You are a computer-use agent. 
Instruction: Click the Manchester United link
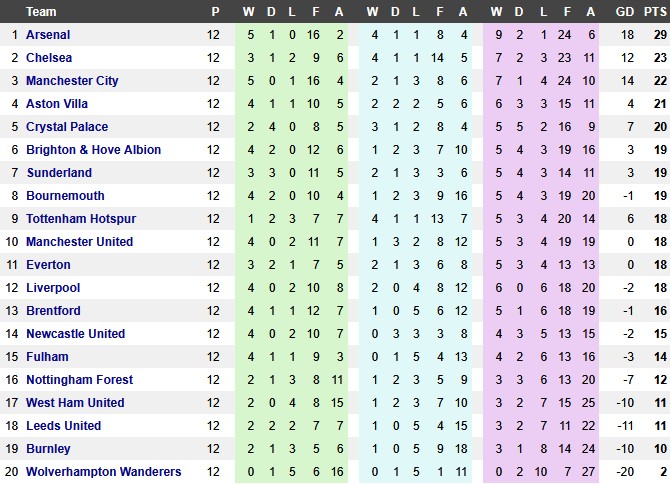pyautogui.click(x=79, y=242)
